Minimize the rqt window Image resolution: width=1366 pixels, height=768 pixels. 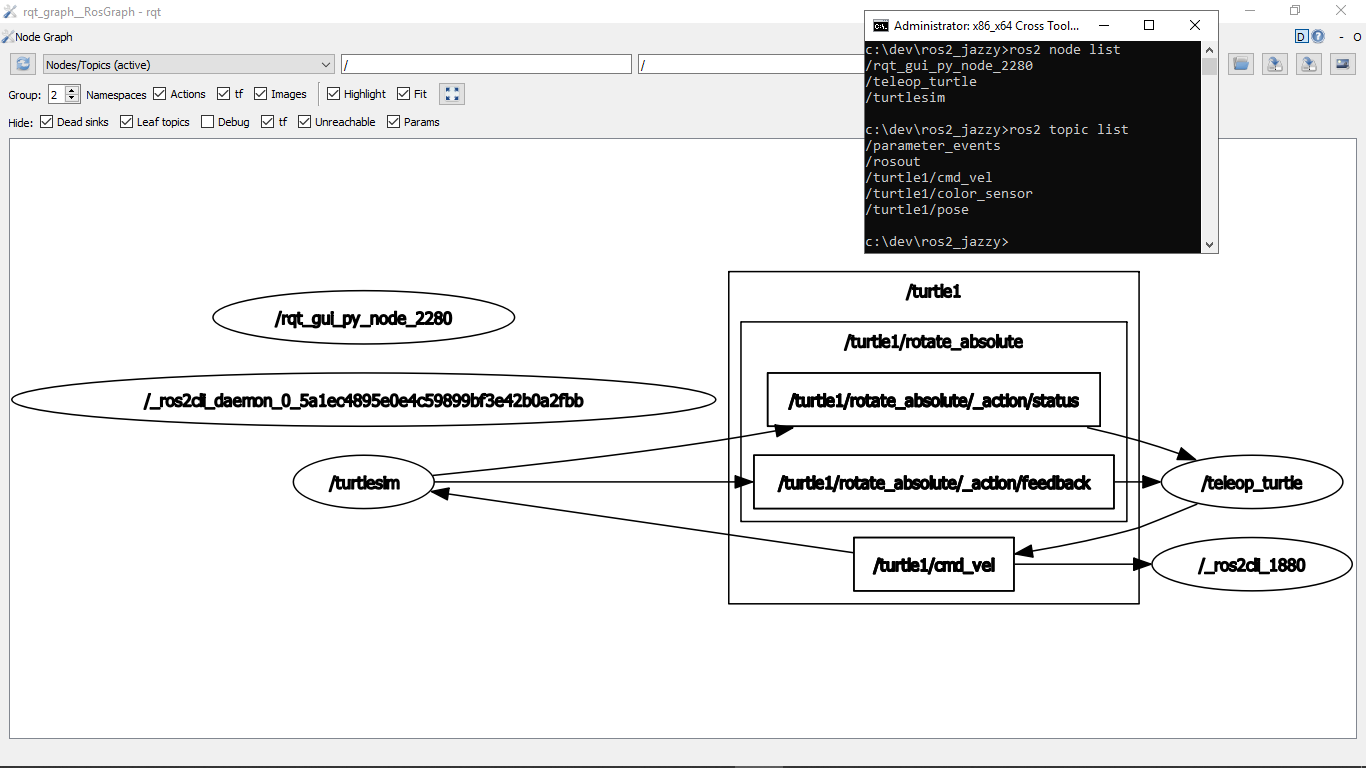tap(1250, 11)
